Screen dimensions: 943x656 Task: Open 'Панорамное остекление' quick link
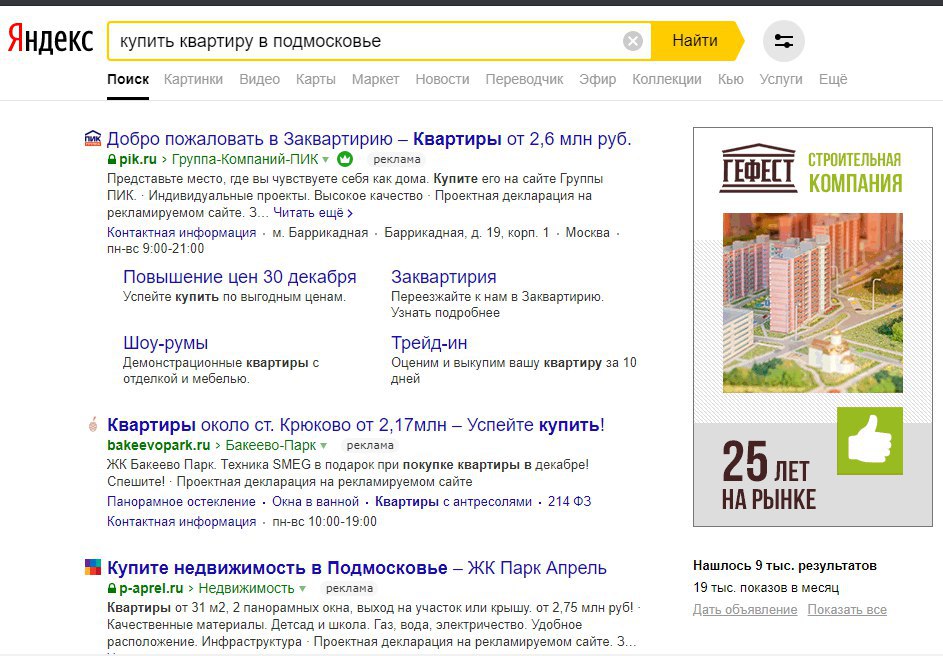pos(182,501)
